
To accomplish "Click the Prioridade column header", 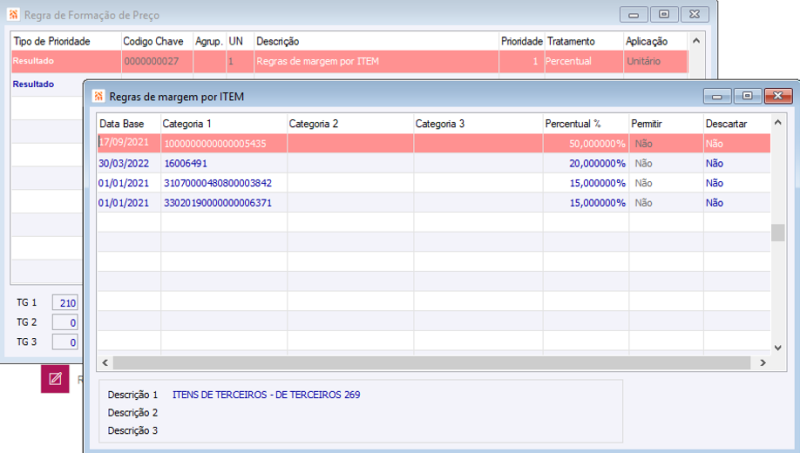I will point(521,41).
